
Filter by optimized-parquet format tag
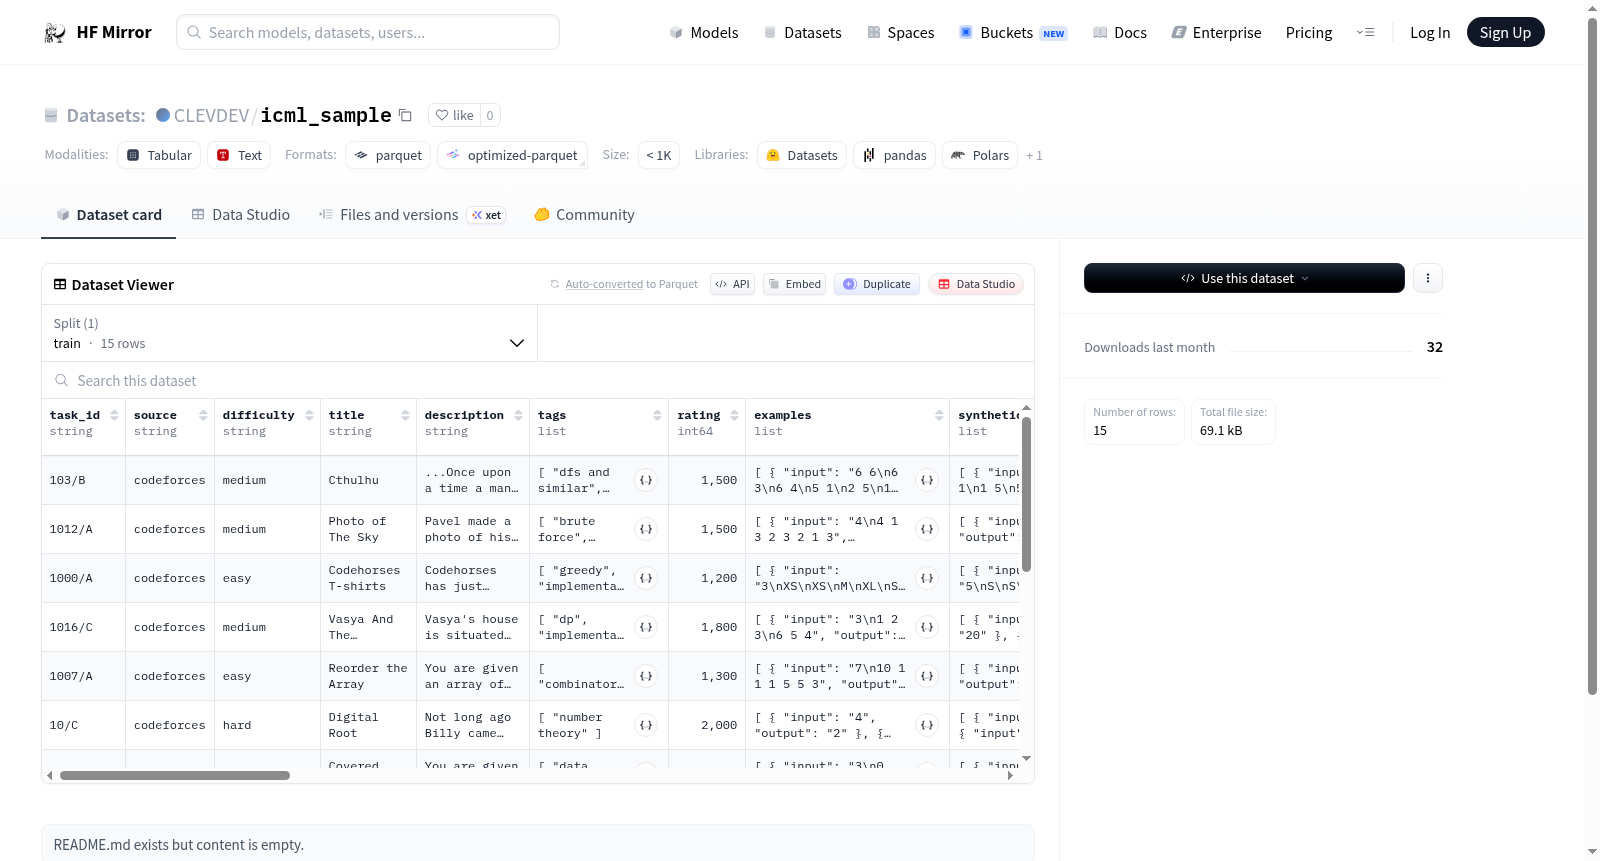[x=512, y=155]
